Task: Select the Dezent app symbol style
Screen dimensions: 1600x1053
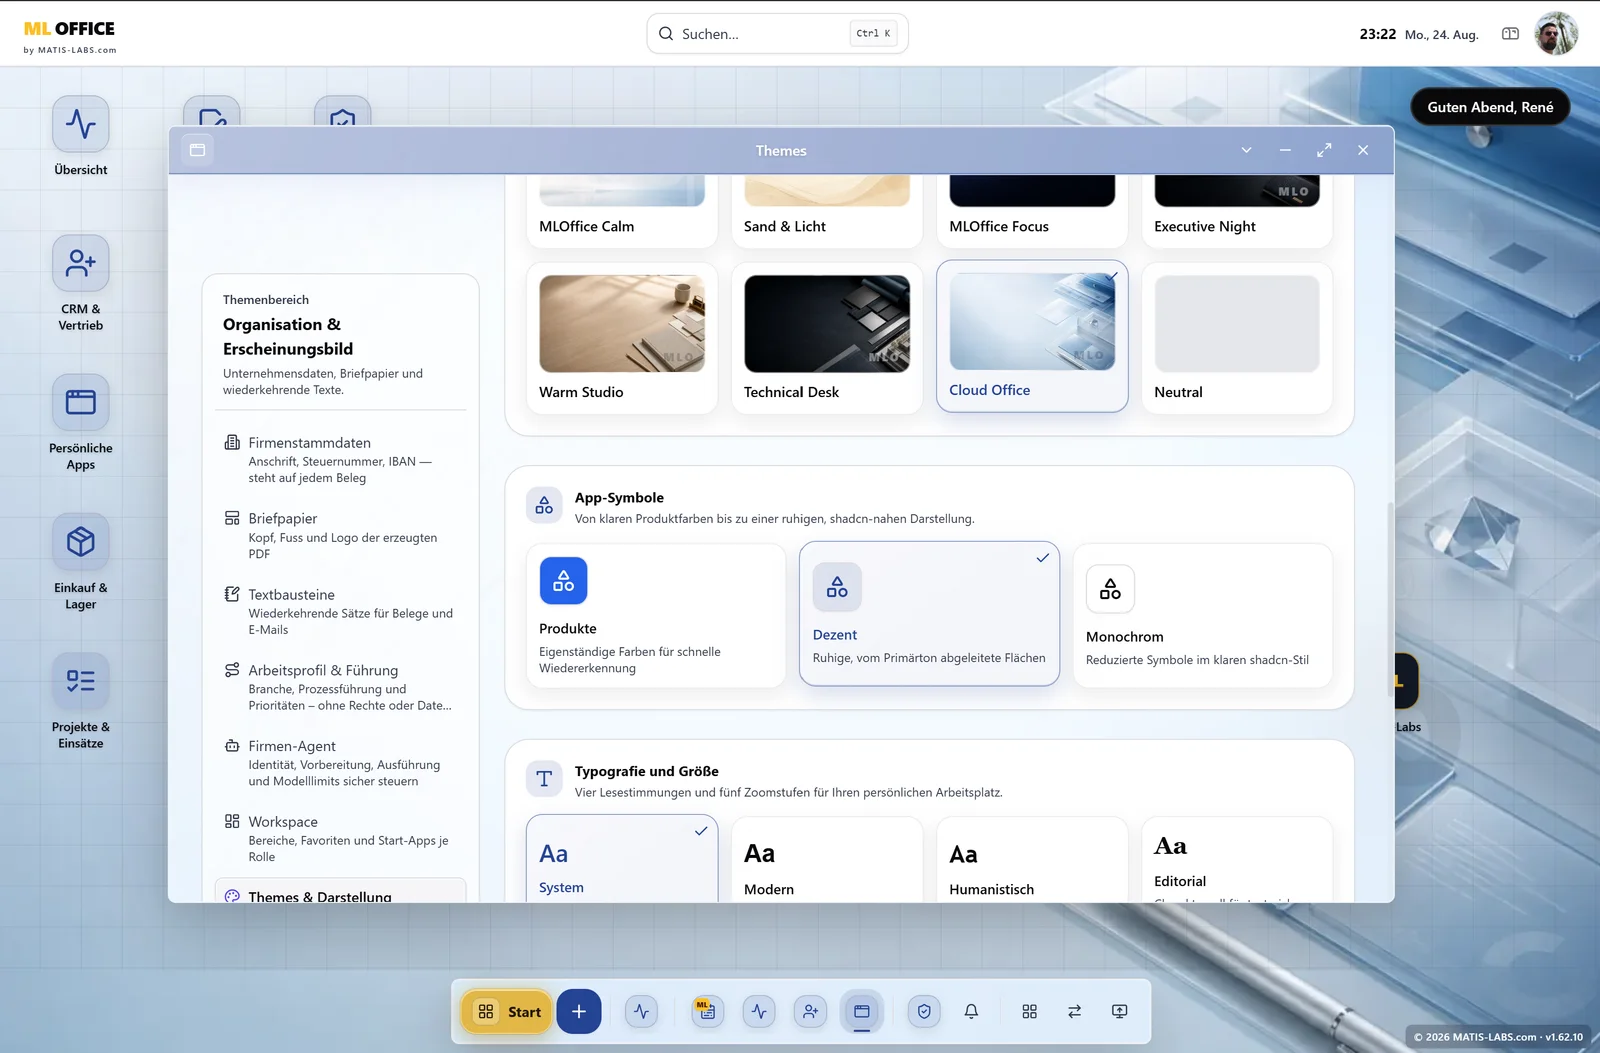Action: [929, 614]
